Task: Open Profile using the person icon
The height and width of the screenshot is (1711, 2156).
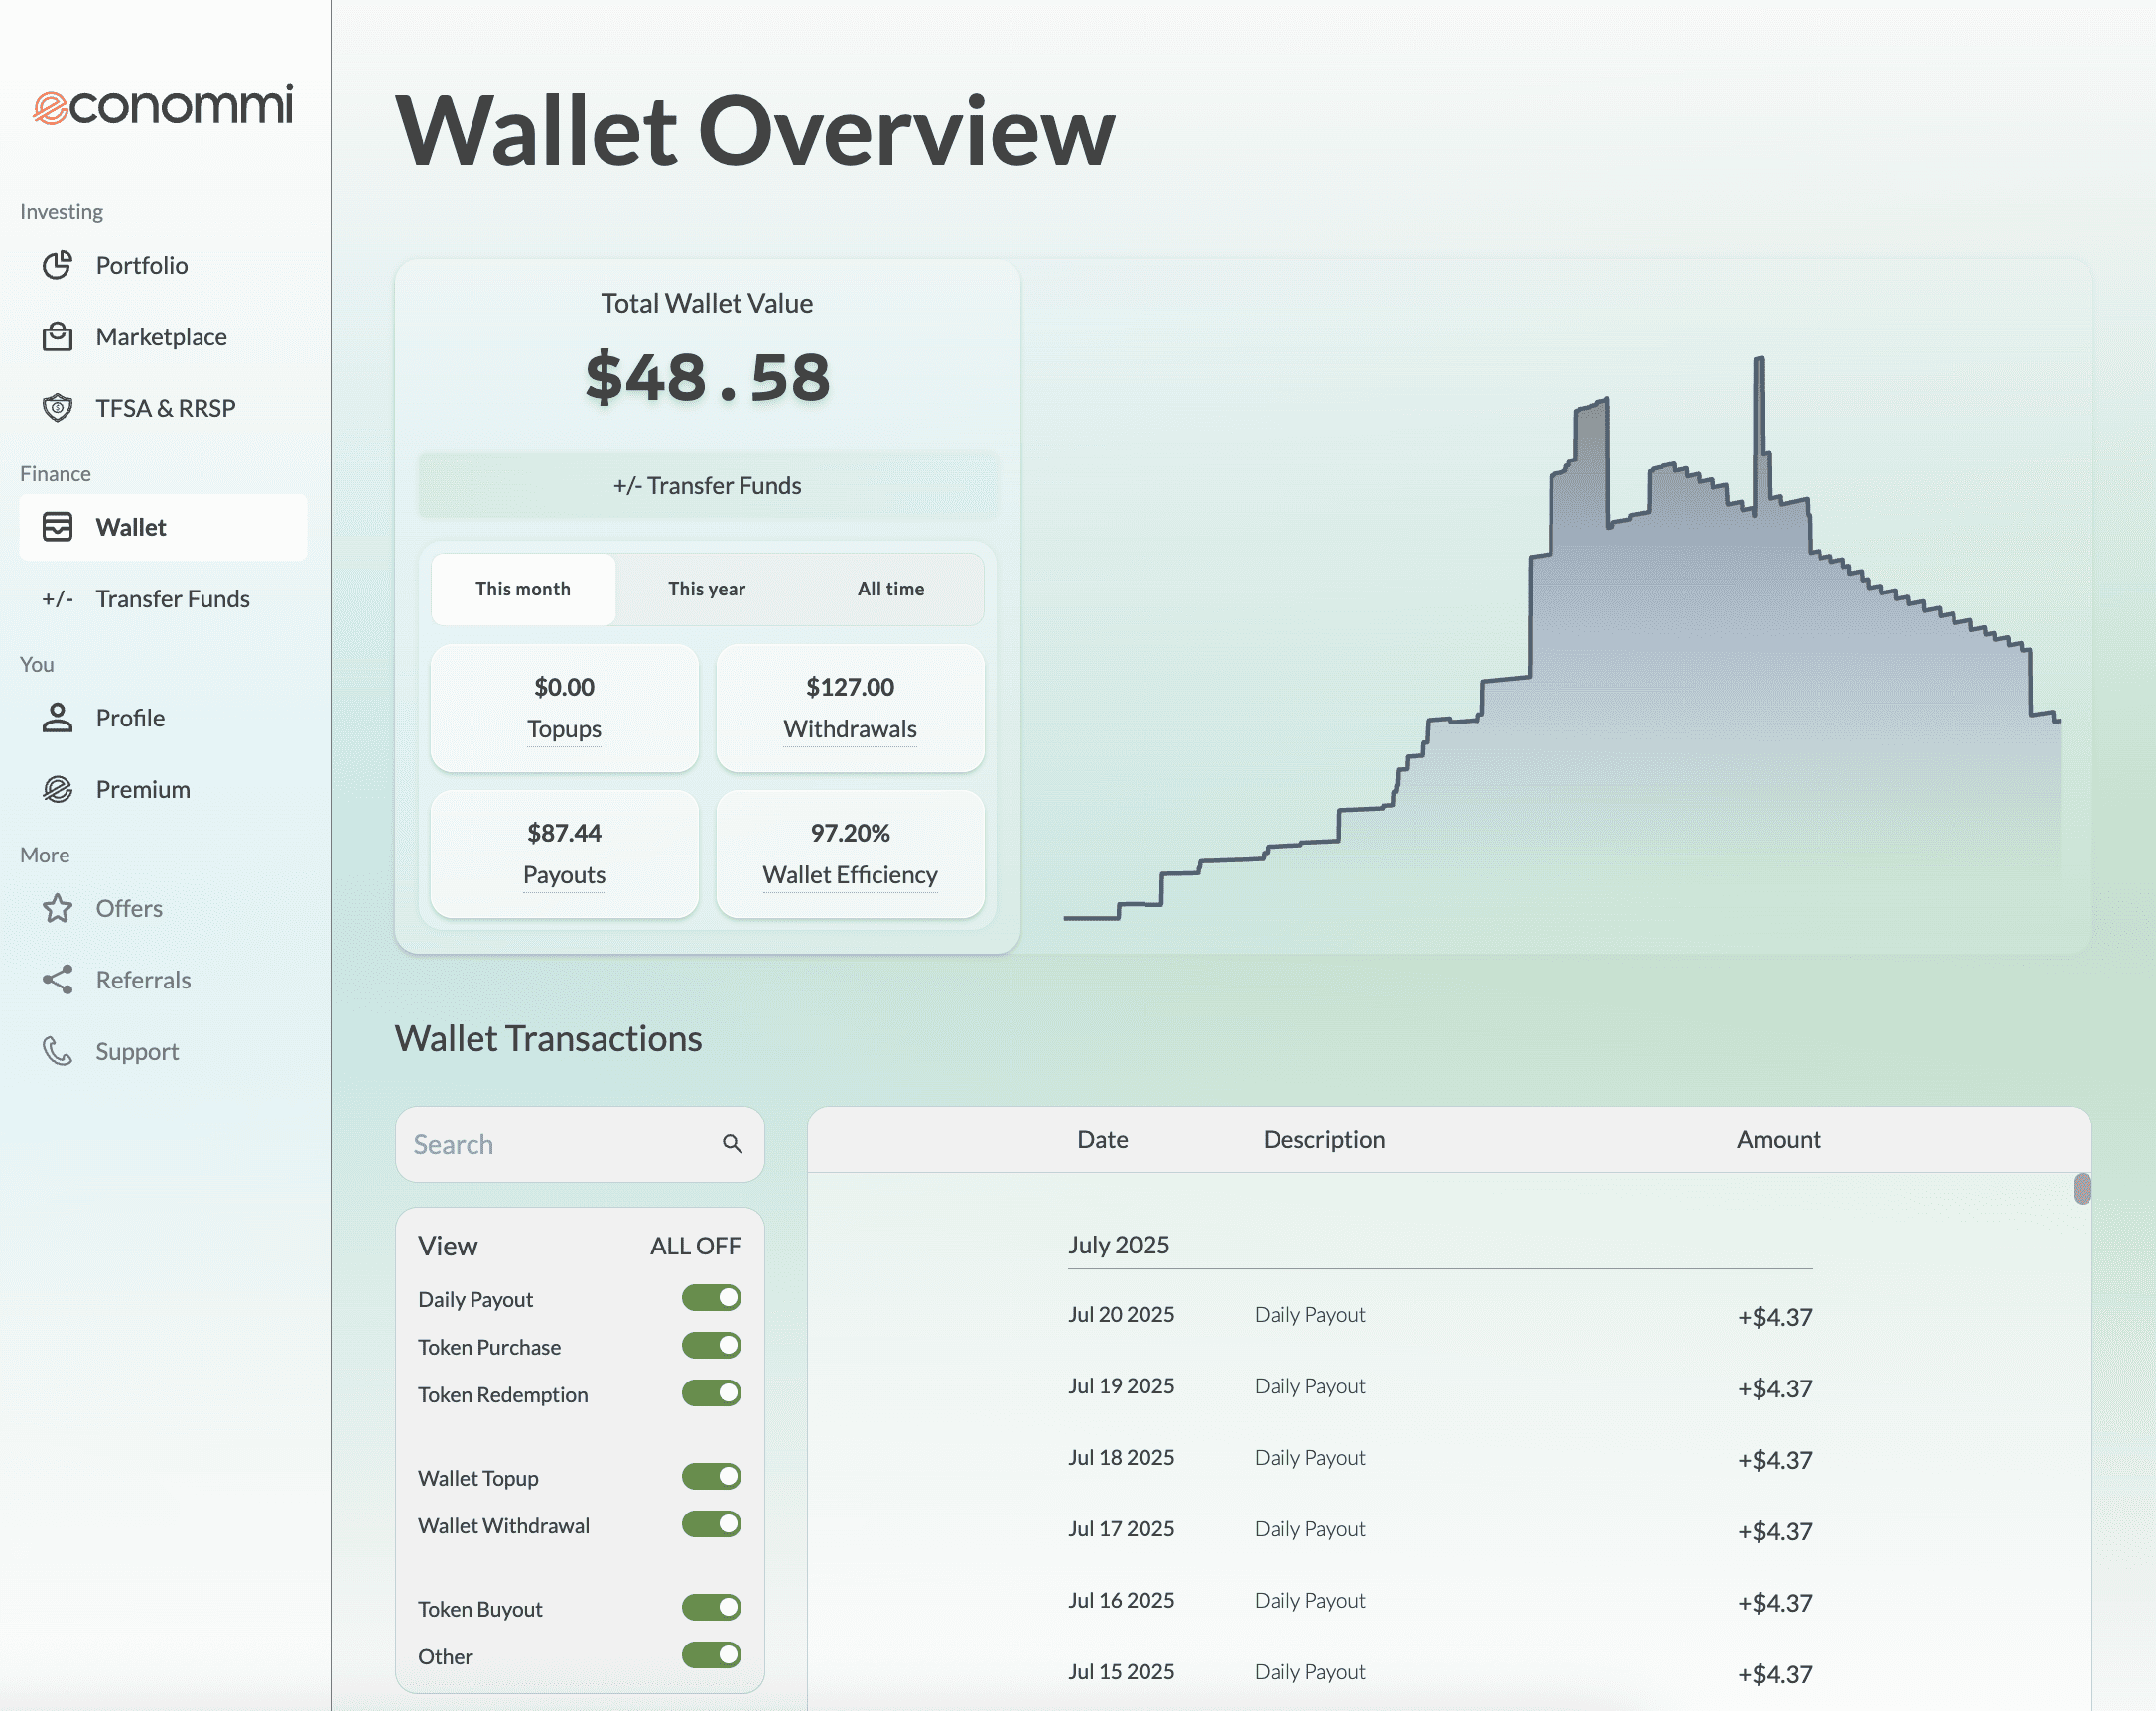Action: point(58,718)
